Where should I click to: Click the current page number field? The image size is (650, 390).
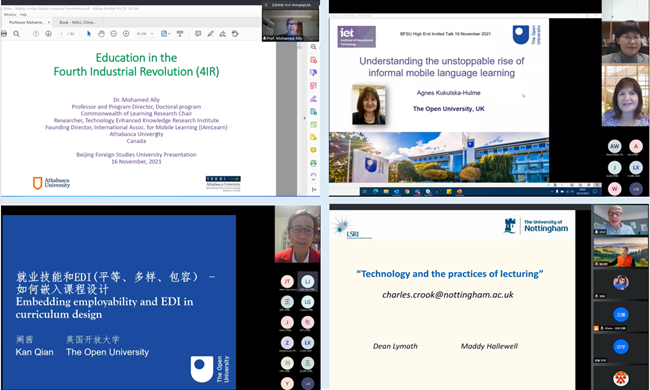tap(61, 34)
